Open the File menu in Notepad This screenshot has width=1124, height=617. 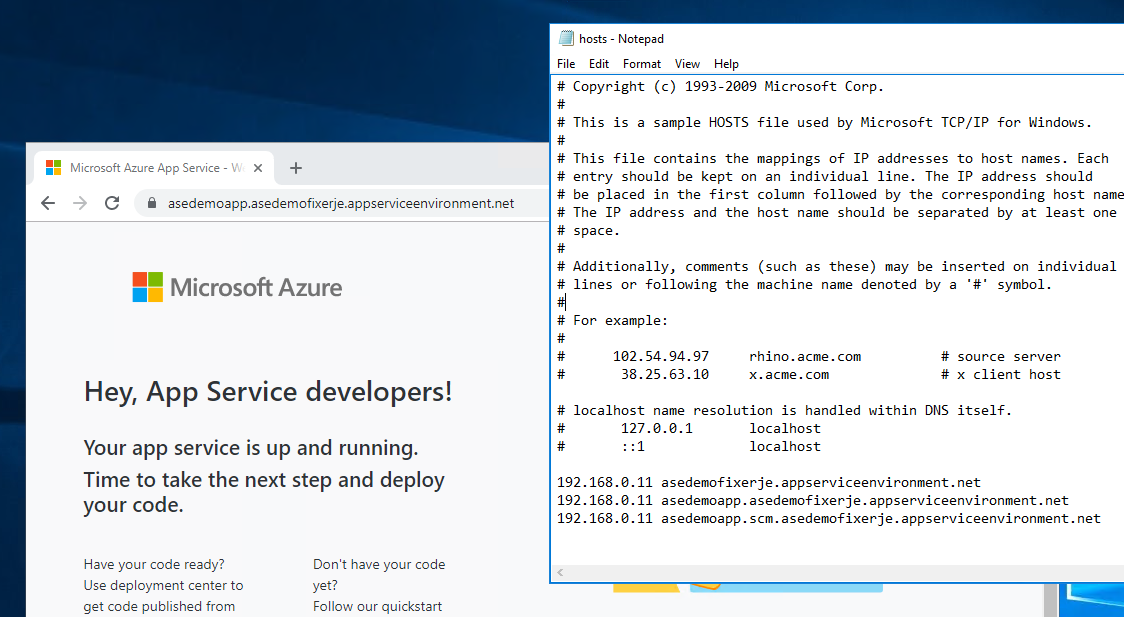click(x=566, y=64)
